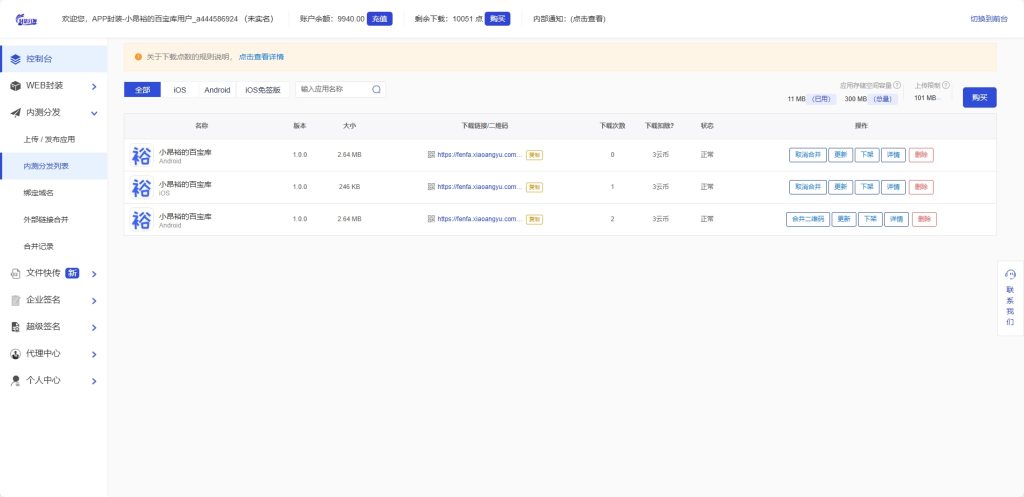
Task: Expand the 代理中心 menu chevron
Action: 94,355
